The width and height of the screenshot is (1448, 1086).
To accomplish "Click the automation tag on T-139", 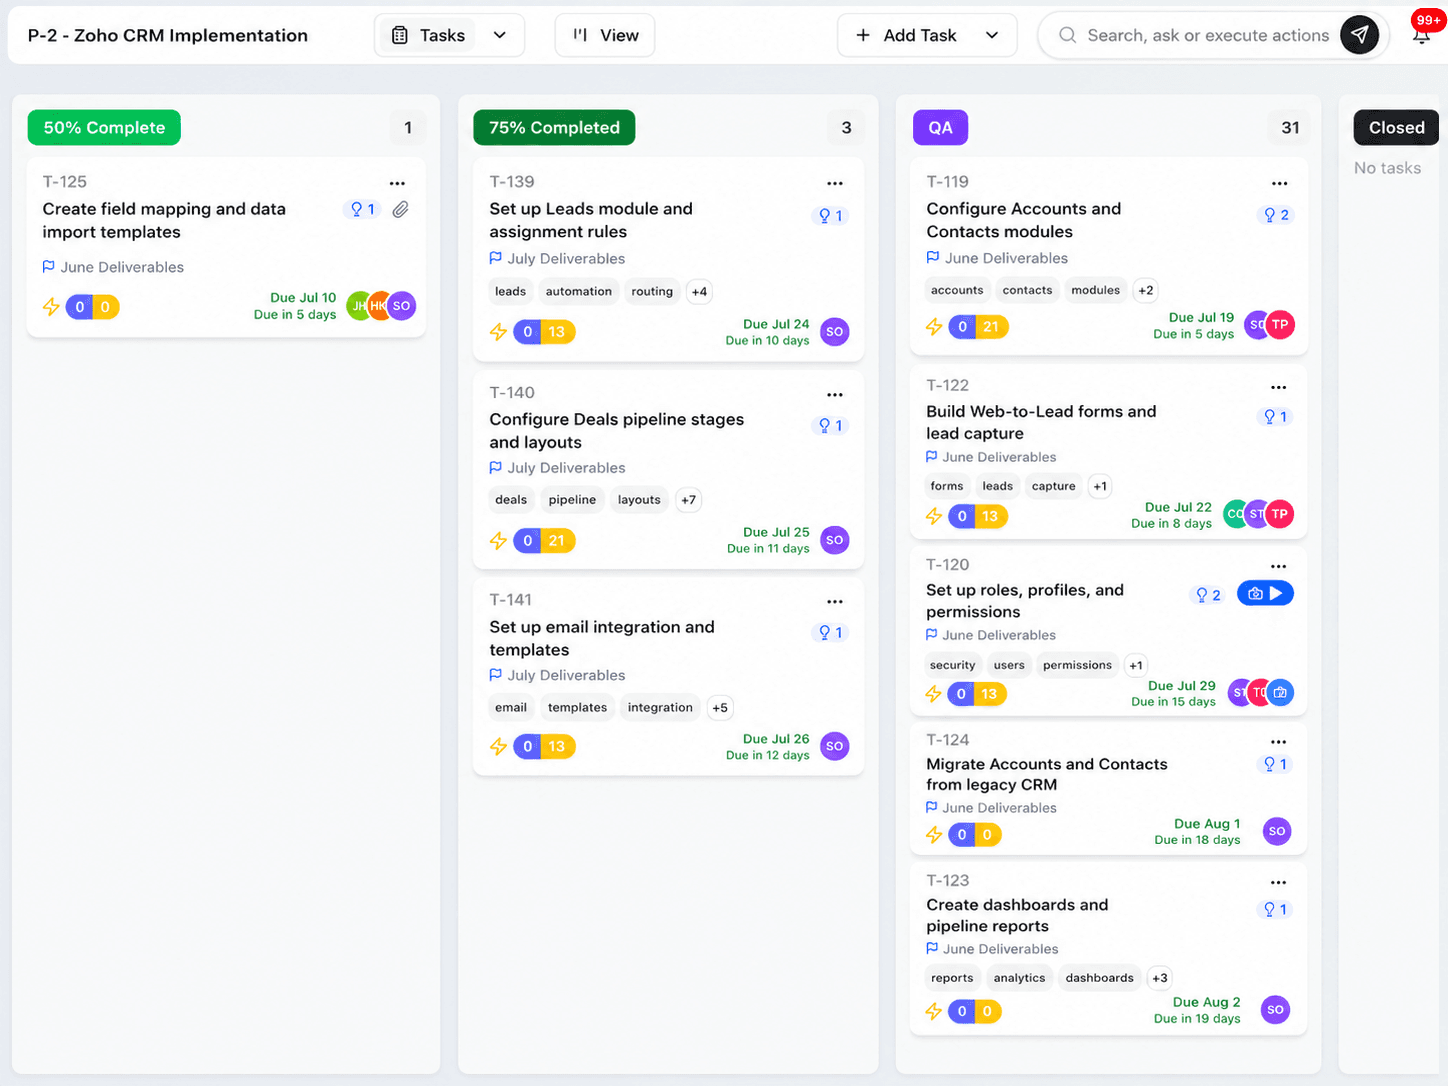I will 578,292.
